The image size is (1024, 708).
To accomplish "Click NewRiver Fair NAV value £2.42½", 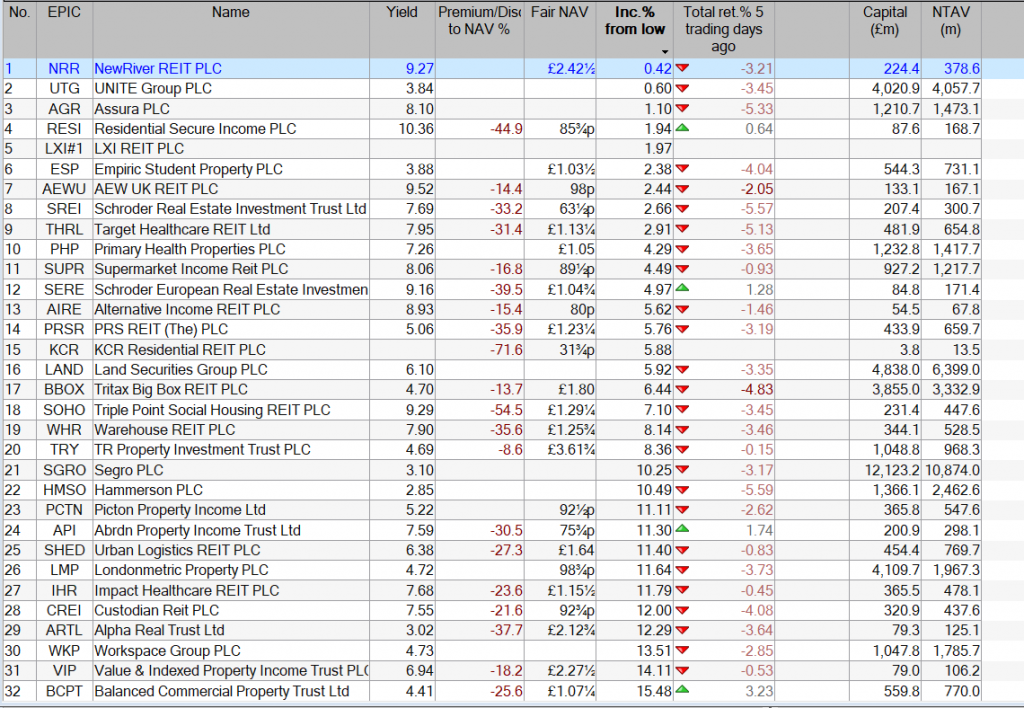I will tap(571, 69).
